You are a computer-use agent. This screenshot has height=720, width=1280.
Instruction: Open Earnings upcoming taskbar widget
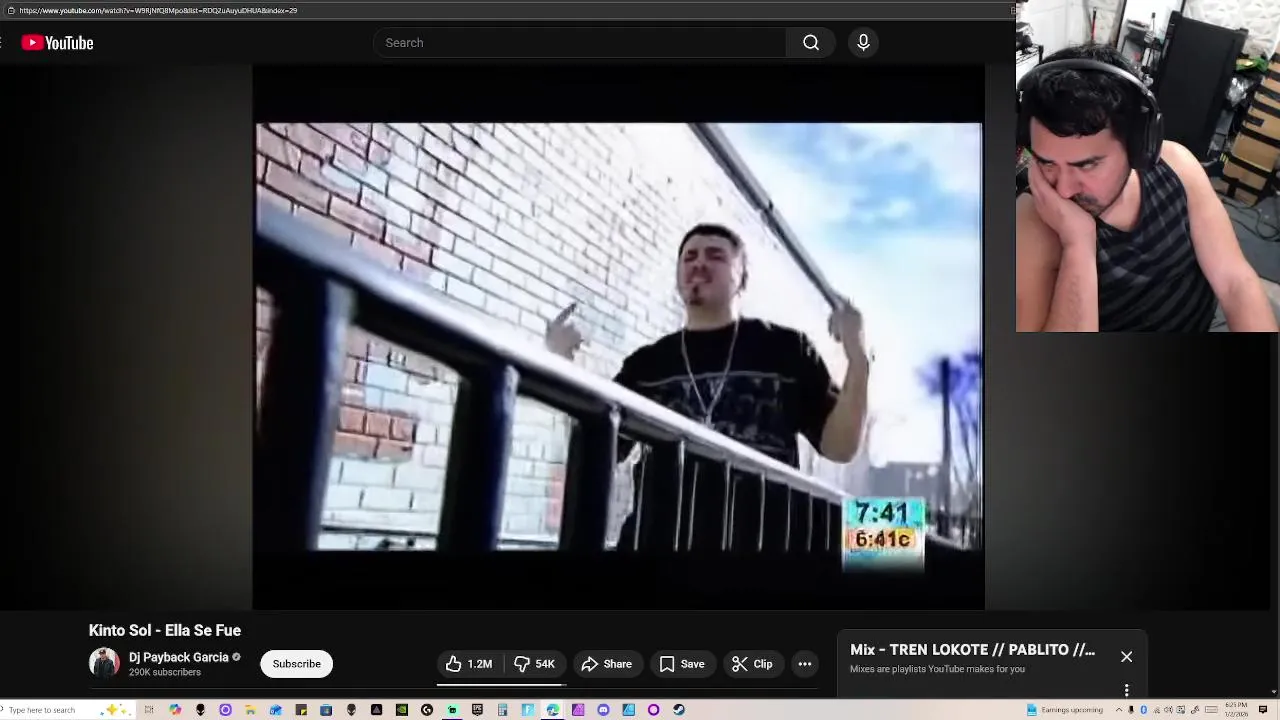point(1065,710)
